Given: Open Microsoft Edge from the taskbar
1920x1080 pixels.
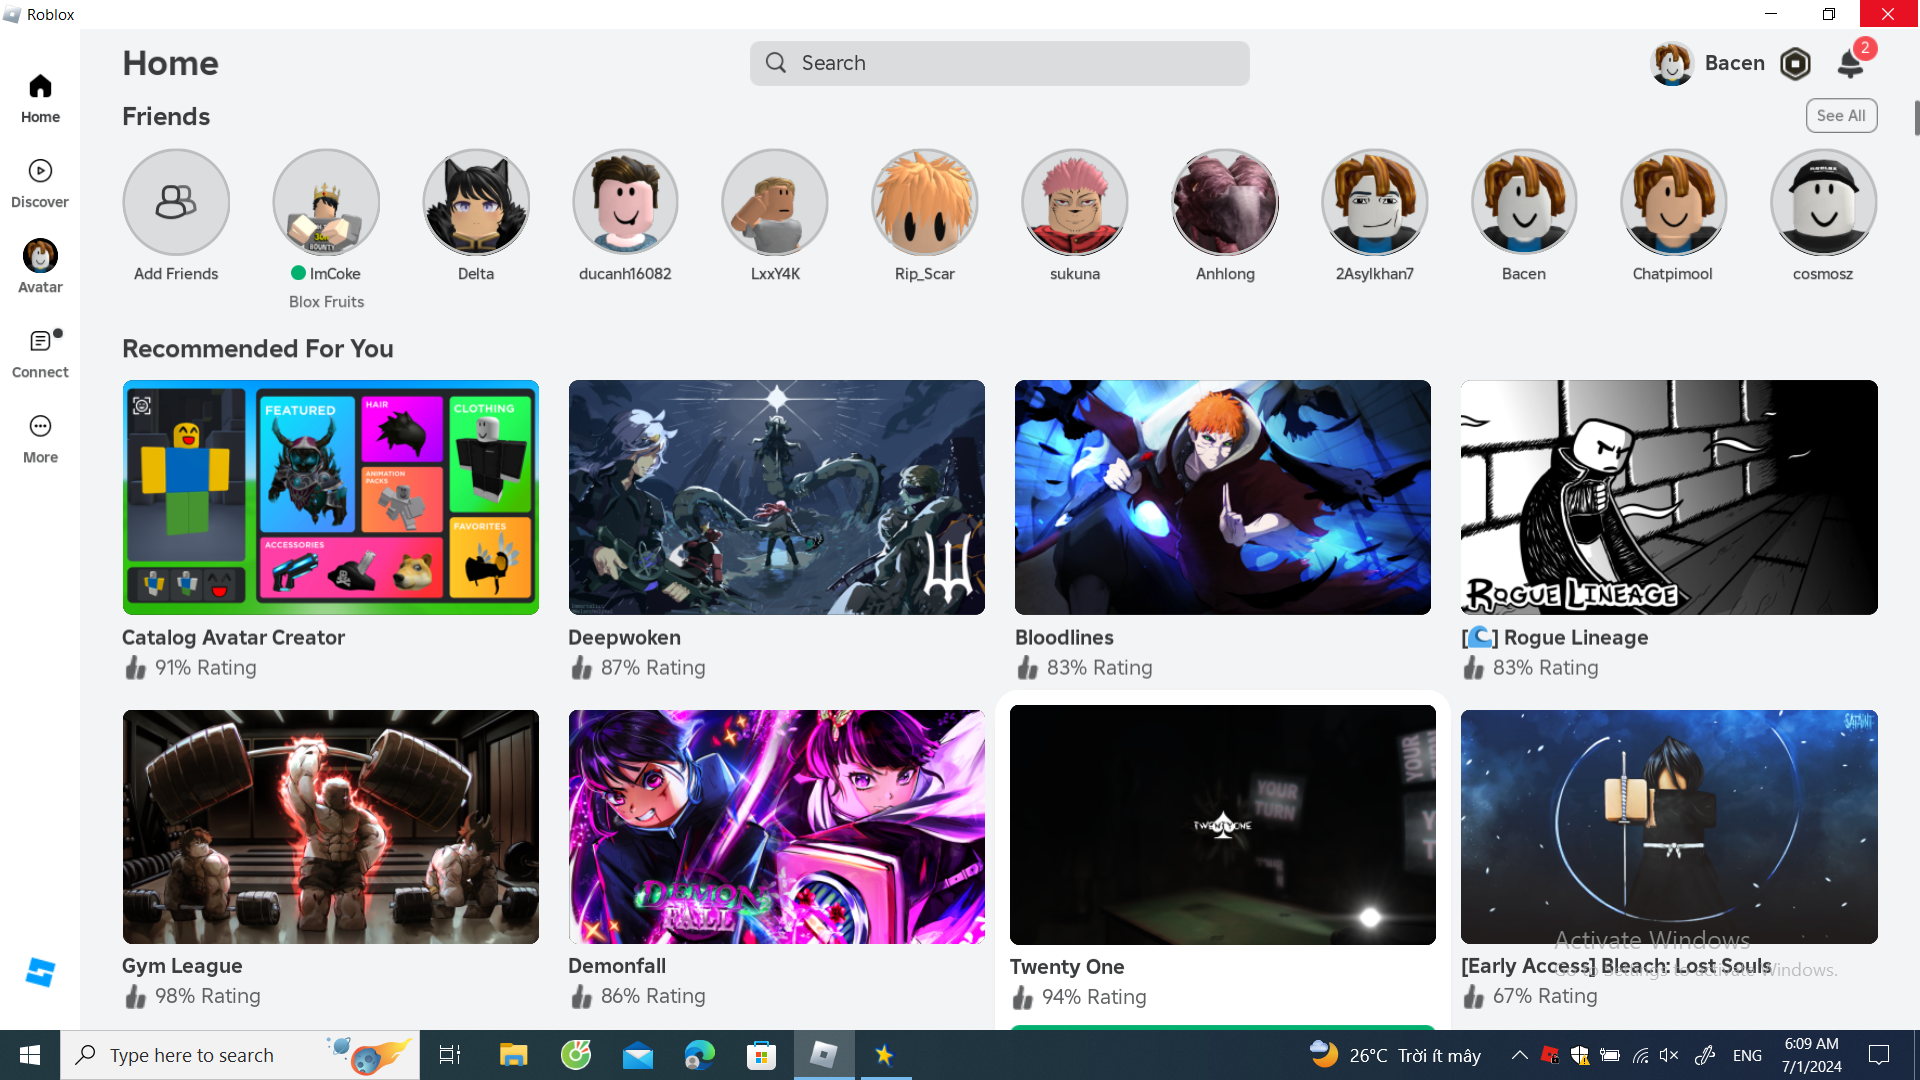Looking at the screenshot, I should (x=700, y=1055).
